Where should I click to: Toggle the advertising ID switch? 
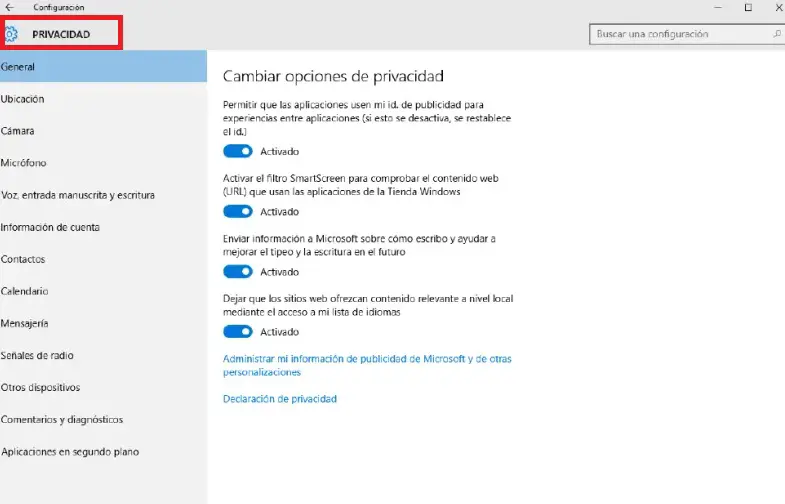(x=237, y=151)
